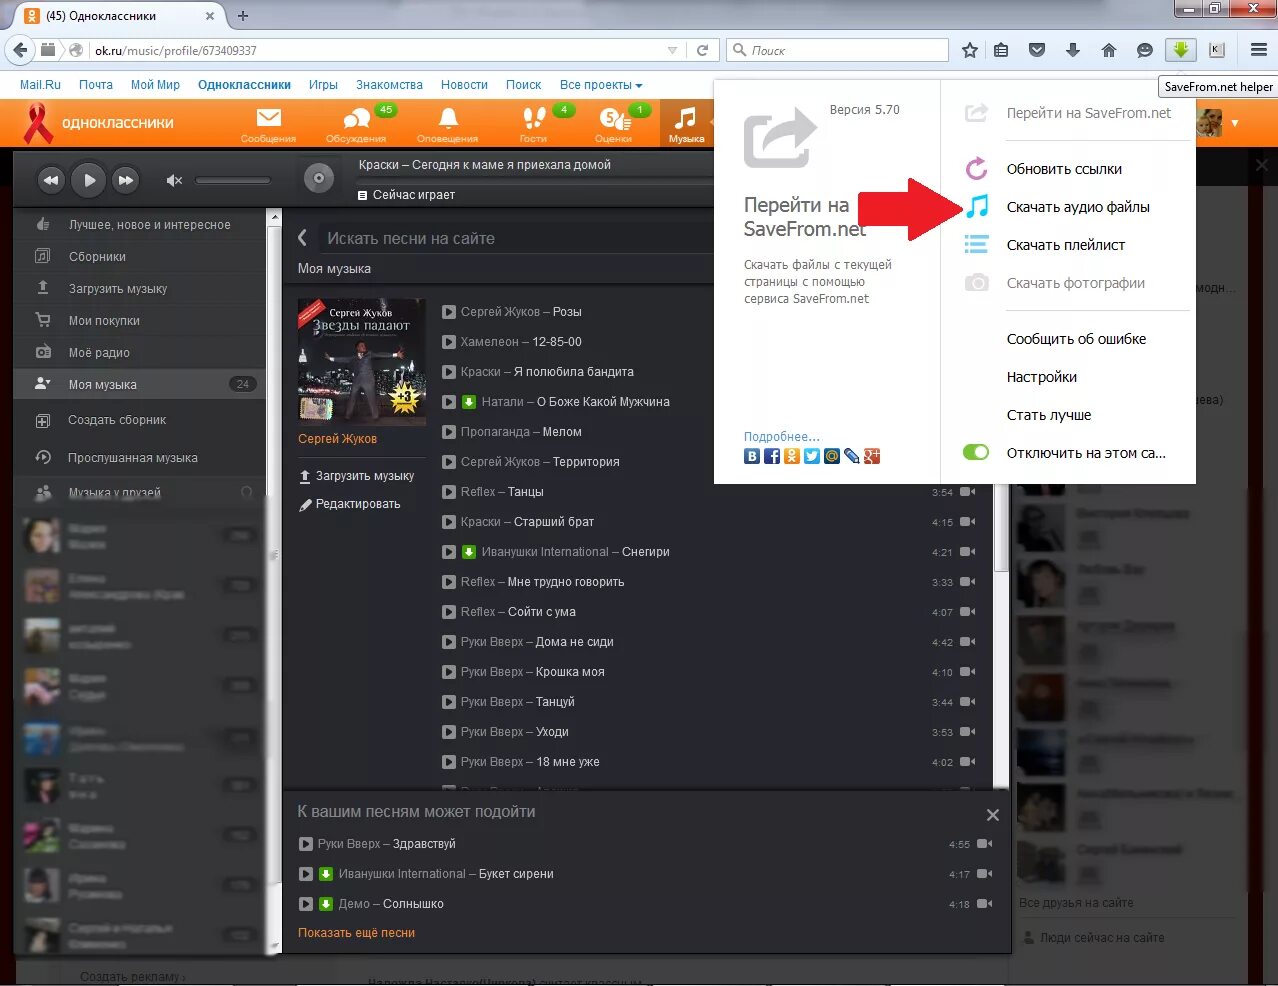This screenshot has width=1278, height=986.
Task: Toggle mute speaker icon in player
Action: point(174,180)
